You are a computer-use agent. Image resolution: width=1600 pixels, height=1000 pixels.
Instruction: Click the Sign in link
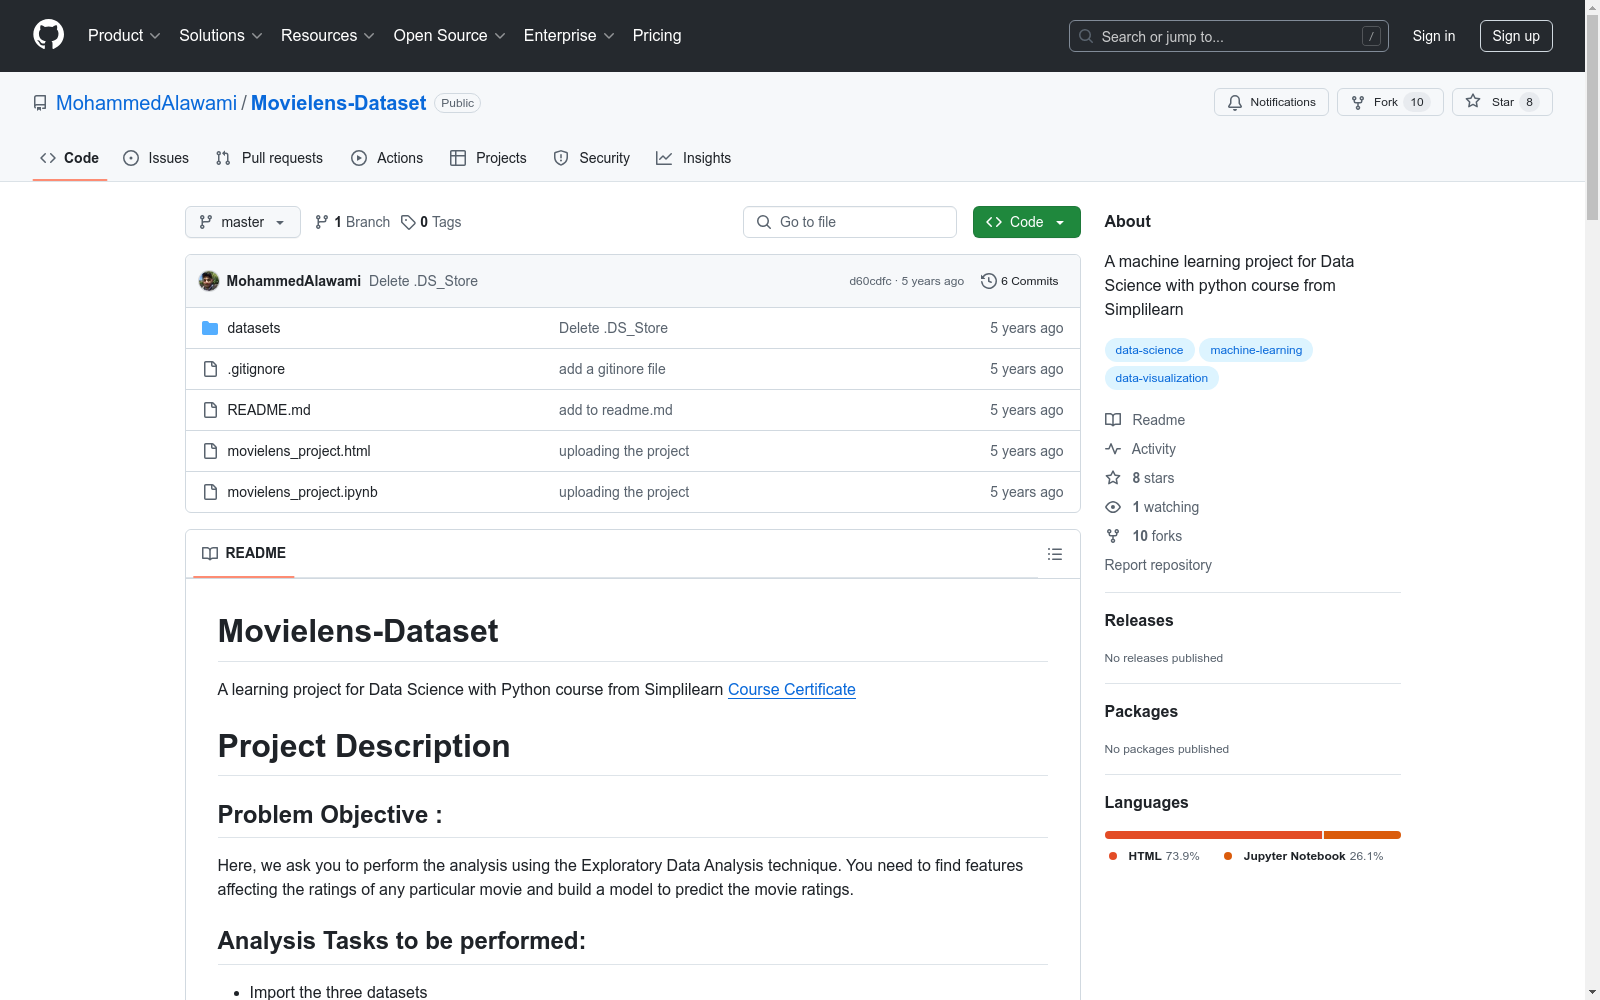(1434, 36)
